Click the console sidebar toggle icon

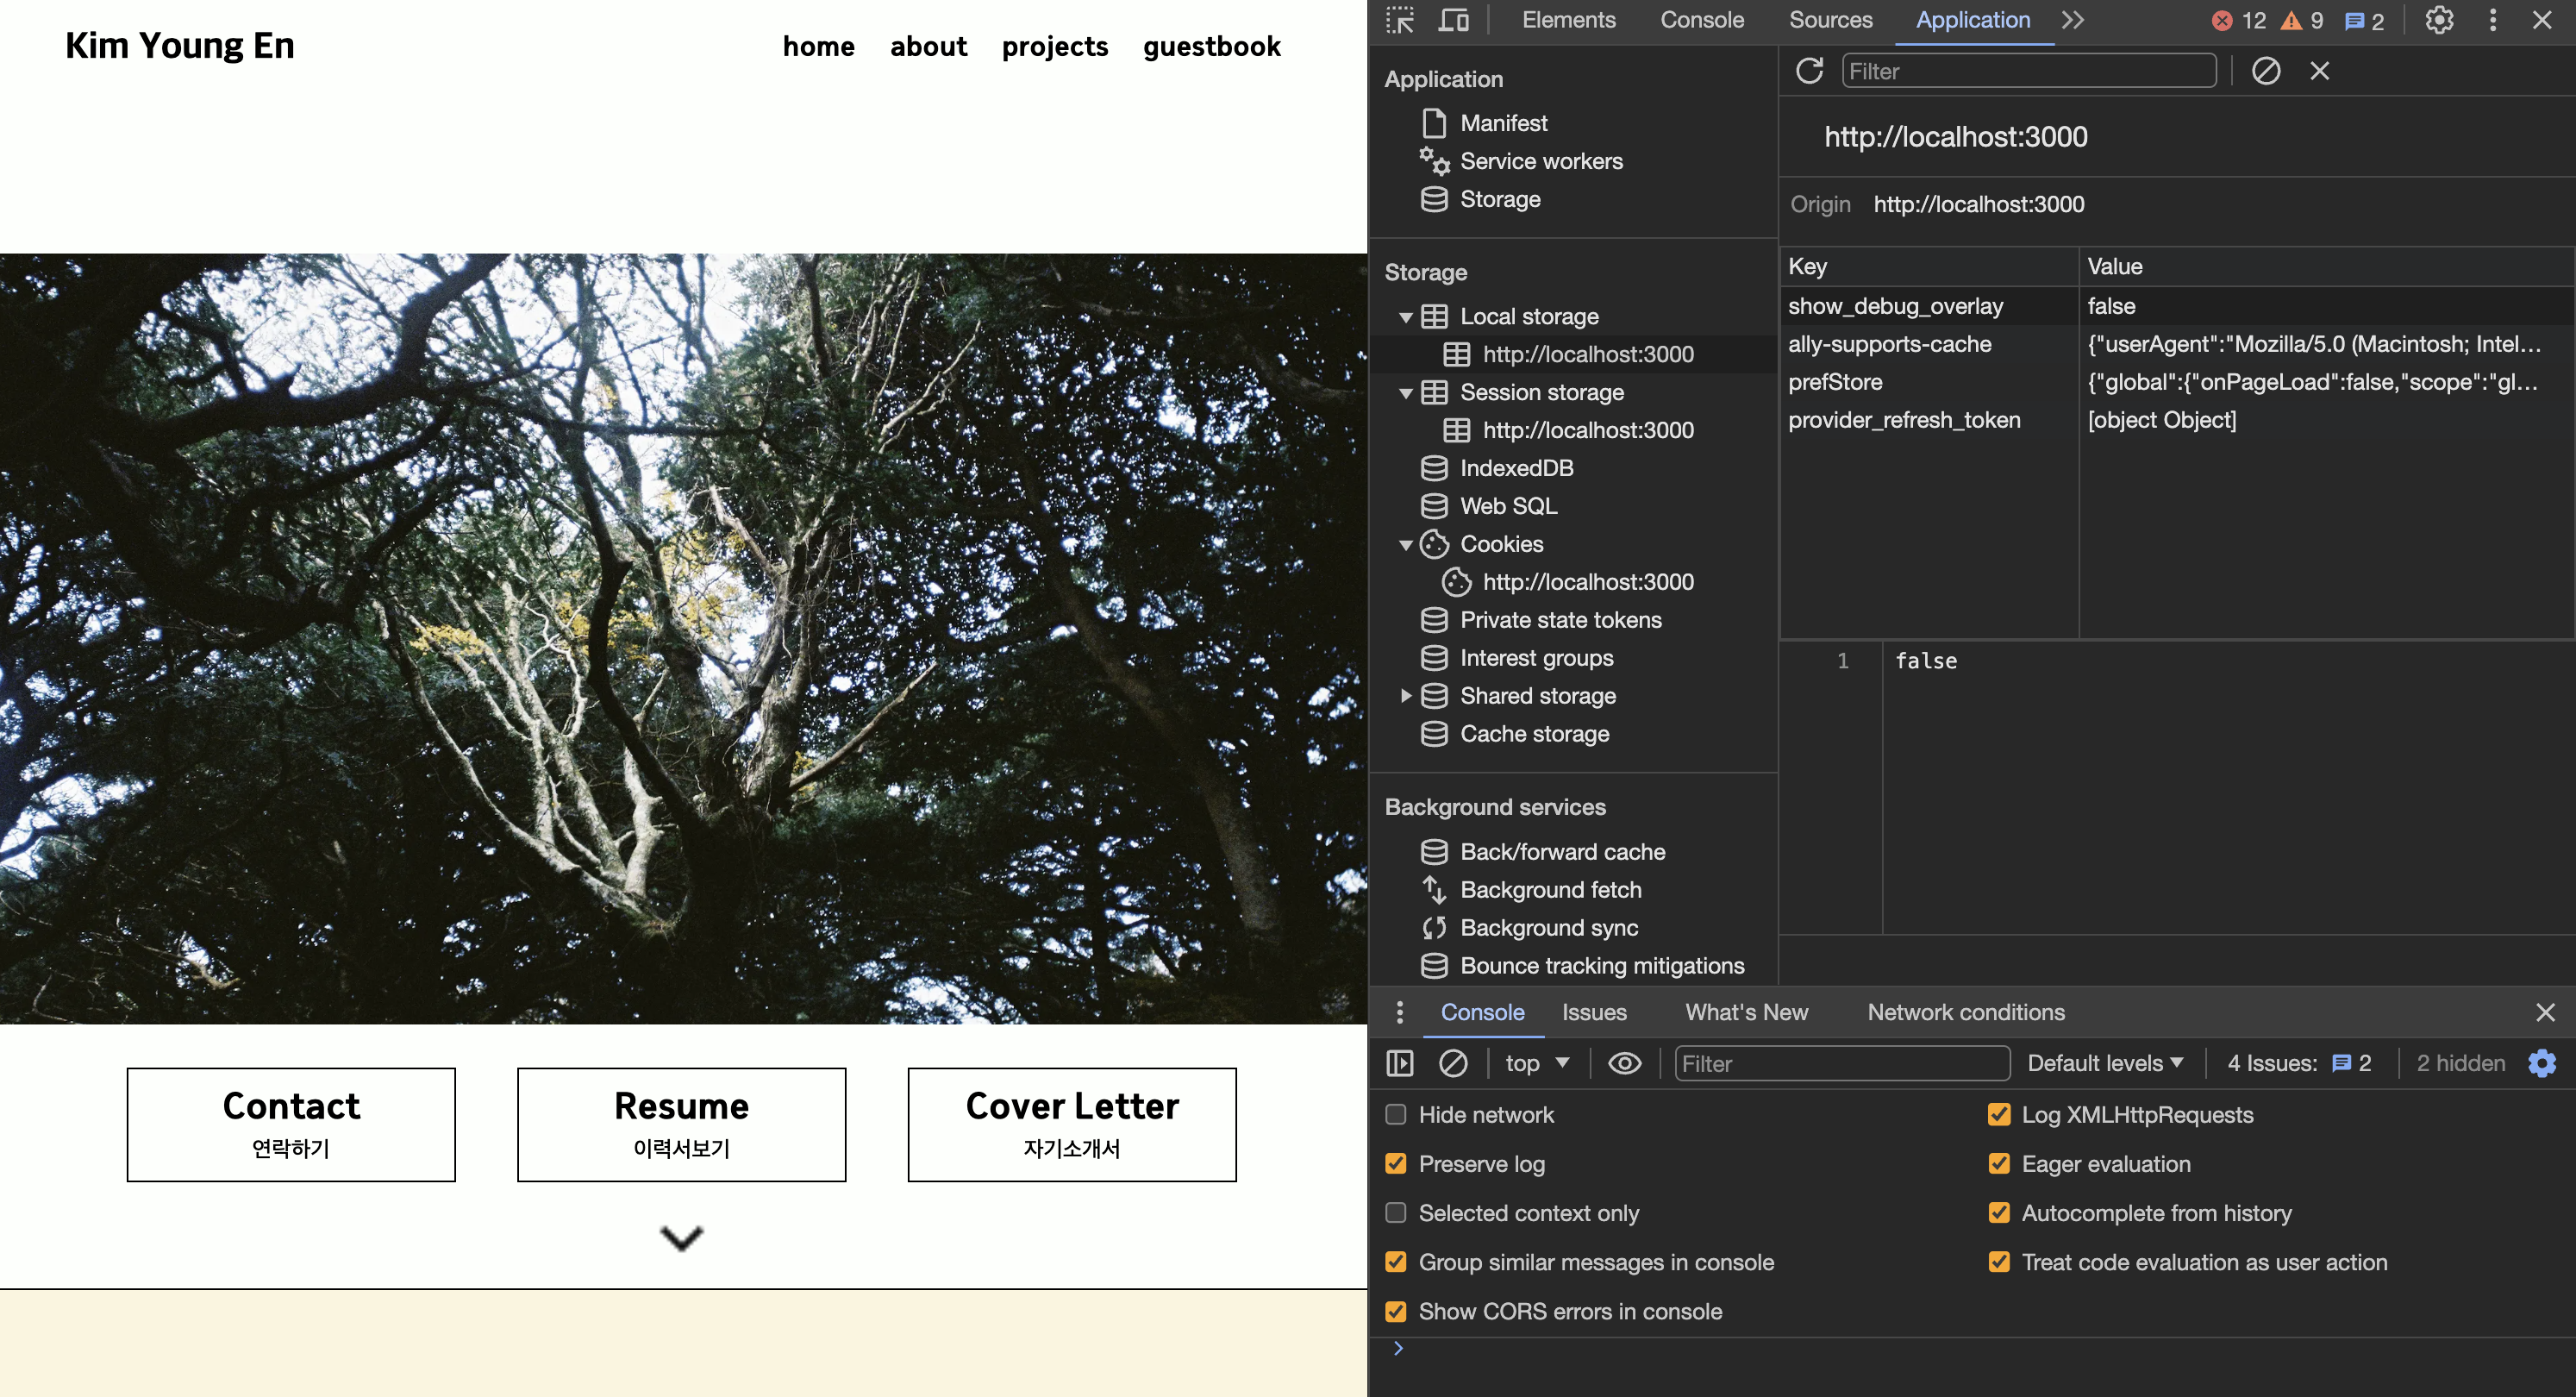pos(1399,1063)
